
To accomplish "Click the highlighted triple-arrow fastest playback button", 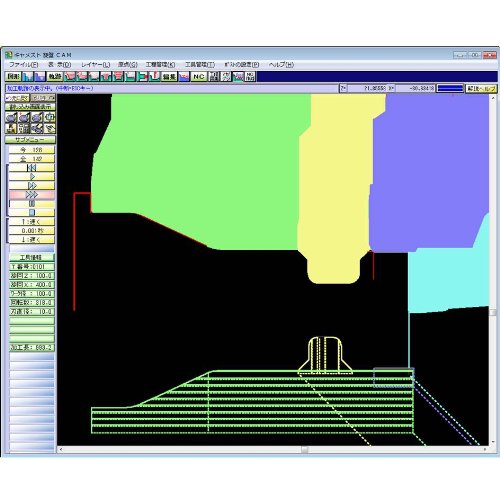I will tap(32, 195).
